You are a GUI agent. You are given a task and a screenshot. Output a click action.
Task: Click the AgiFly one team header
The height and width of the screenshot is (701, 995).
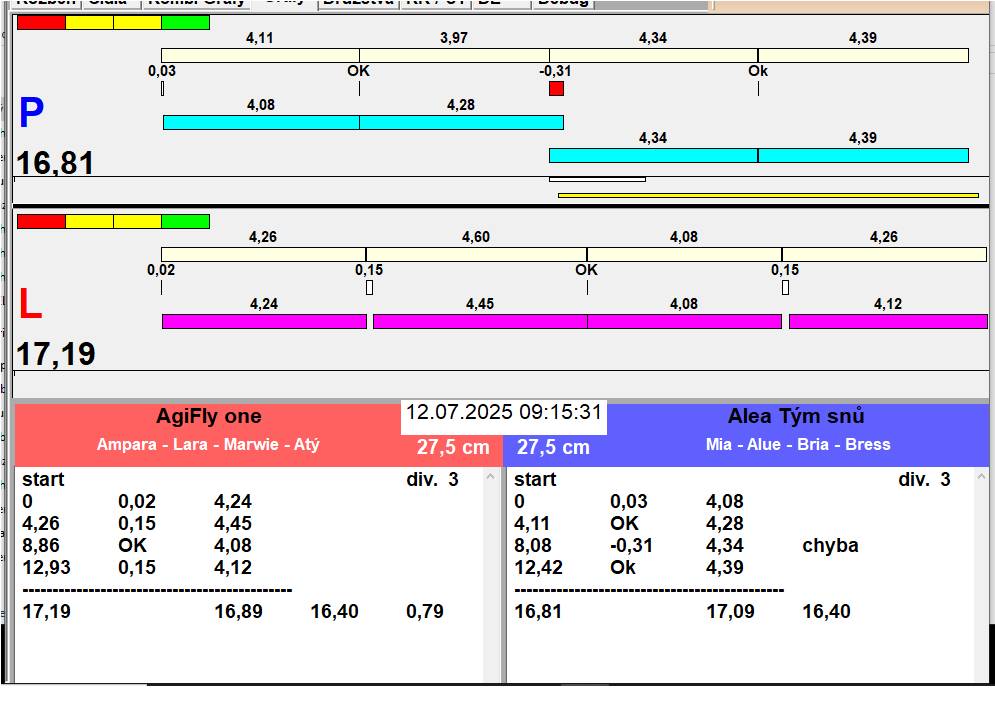tap(208, 417)
